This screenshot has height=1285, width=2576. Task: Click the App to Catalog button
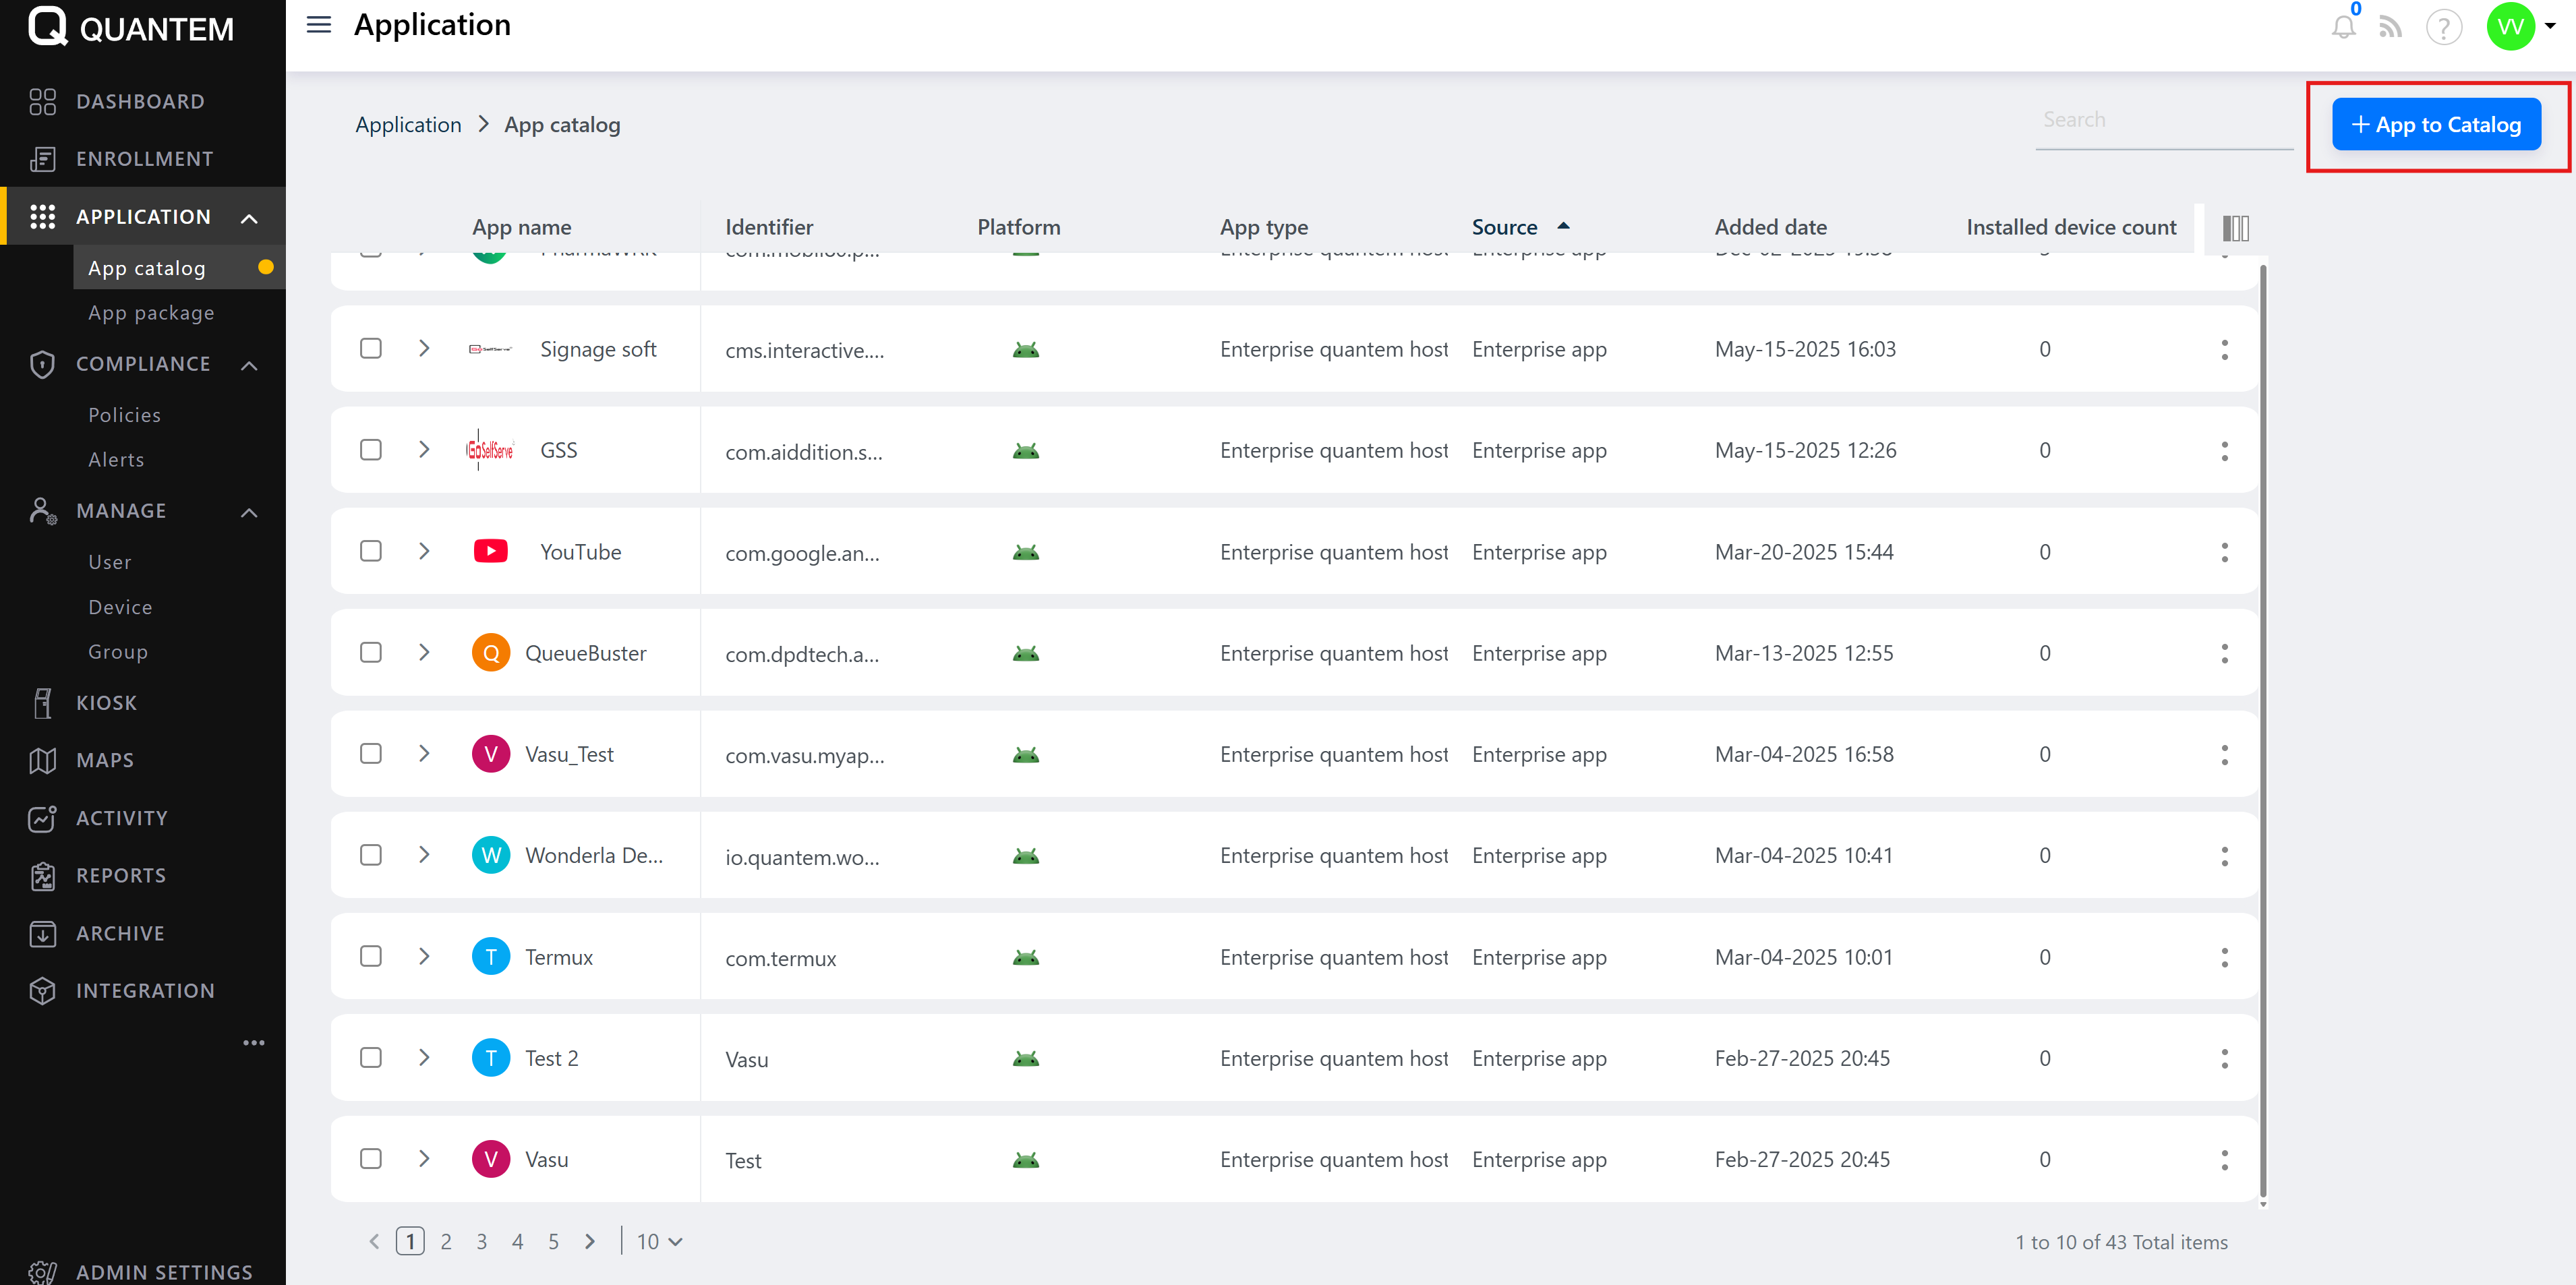point(2436,125)
